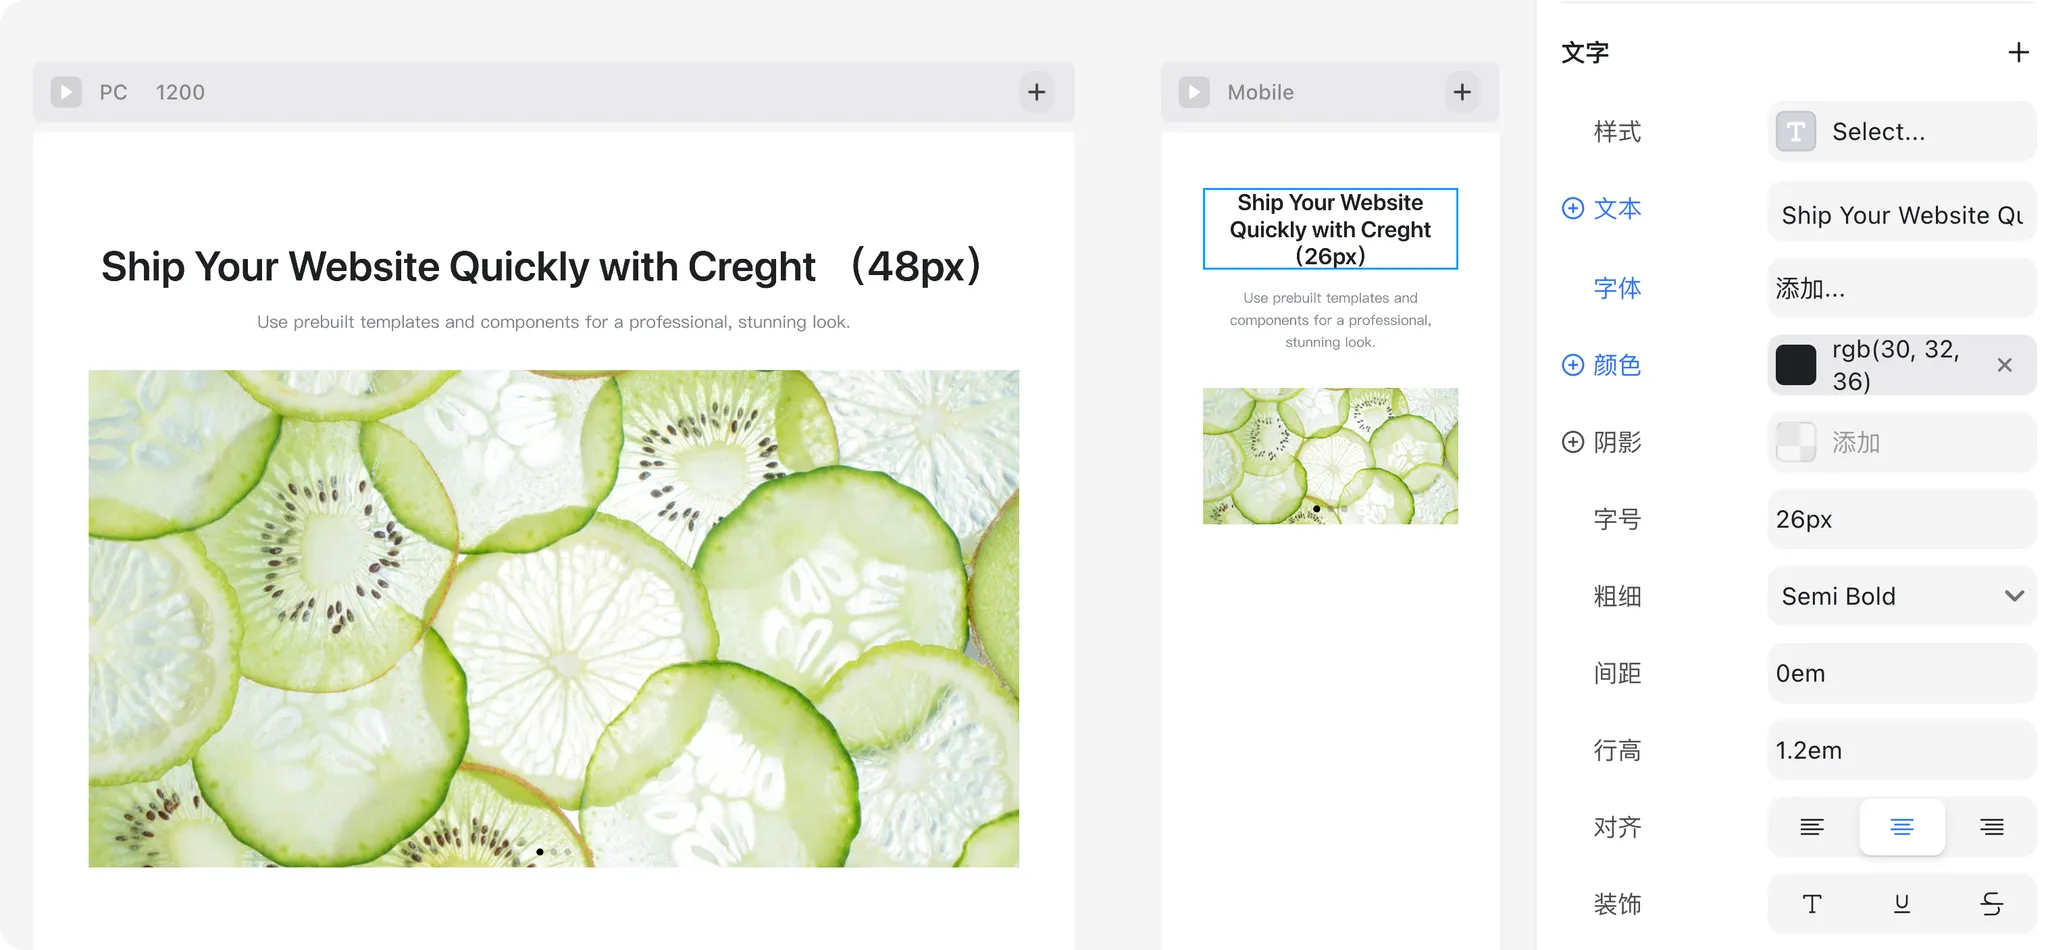The image size is (2048, 950).
Task: Play the PC breakpoint preview
Action: [x=66, y=92]
